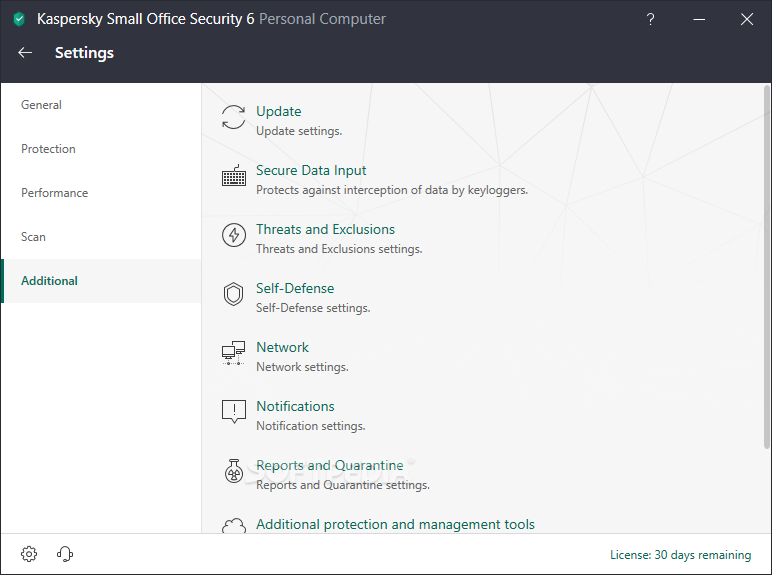This screenshot has width=772, height=575.
Task: Click the Secure Data Input keyboard icon
Action: (233, 176)
